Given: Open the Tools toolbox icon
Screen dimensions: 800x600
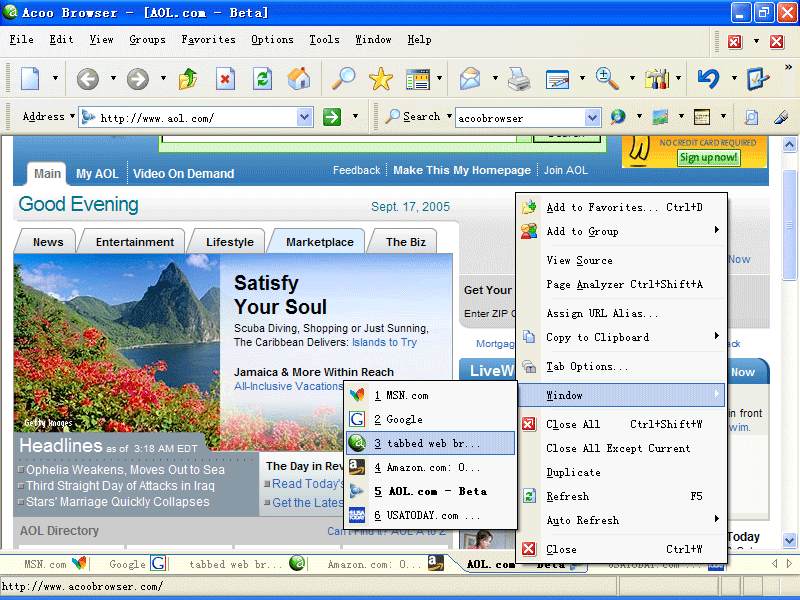Looking at the screenshot, I should coord(657,79).
